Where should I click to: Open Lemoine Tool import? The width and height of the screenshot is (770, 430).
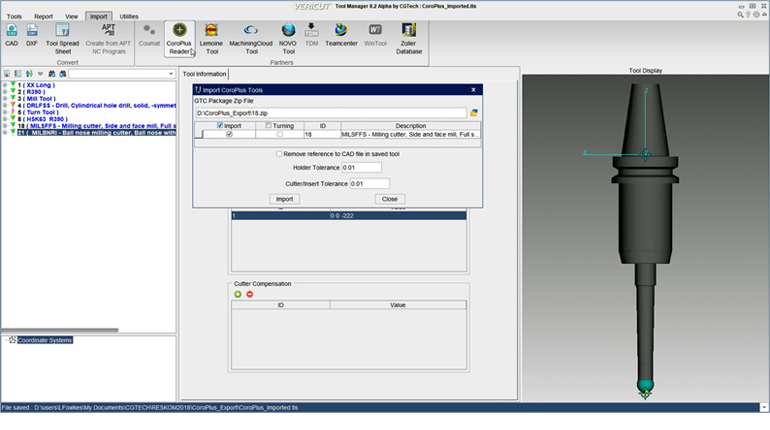coord(211,39)
